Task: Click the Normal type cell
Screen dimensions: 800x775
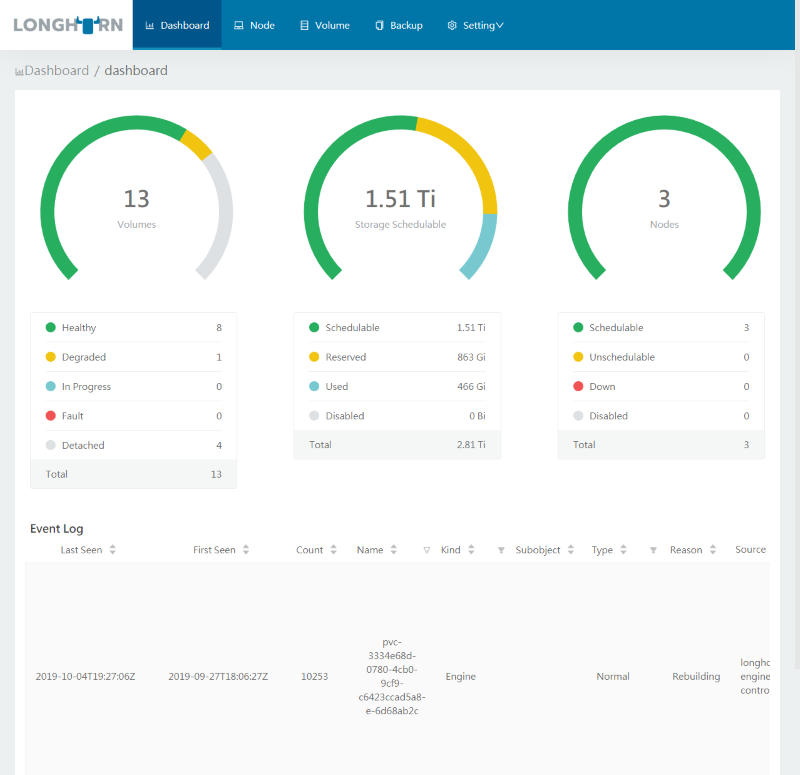Action: pyautogui.click(x=613, y=677)
